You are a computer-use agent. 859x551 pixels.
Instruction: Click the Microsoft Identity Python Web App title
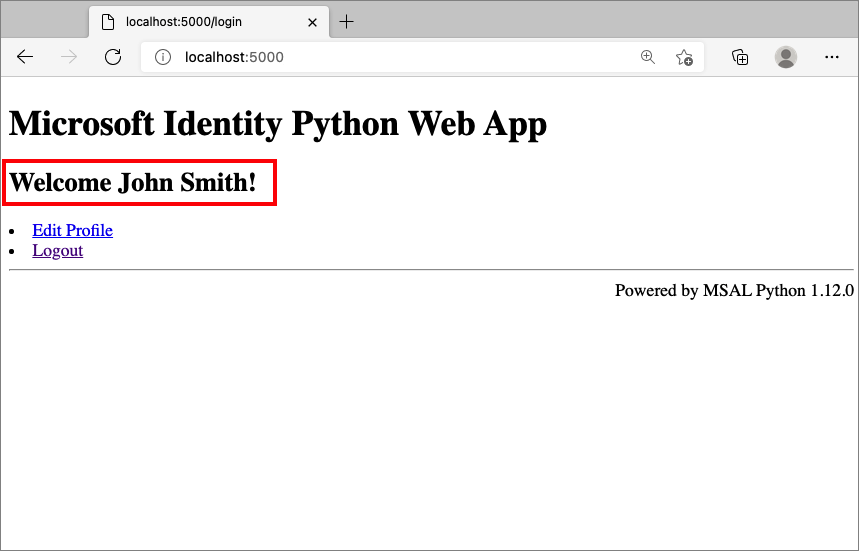pos(278,124)
